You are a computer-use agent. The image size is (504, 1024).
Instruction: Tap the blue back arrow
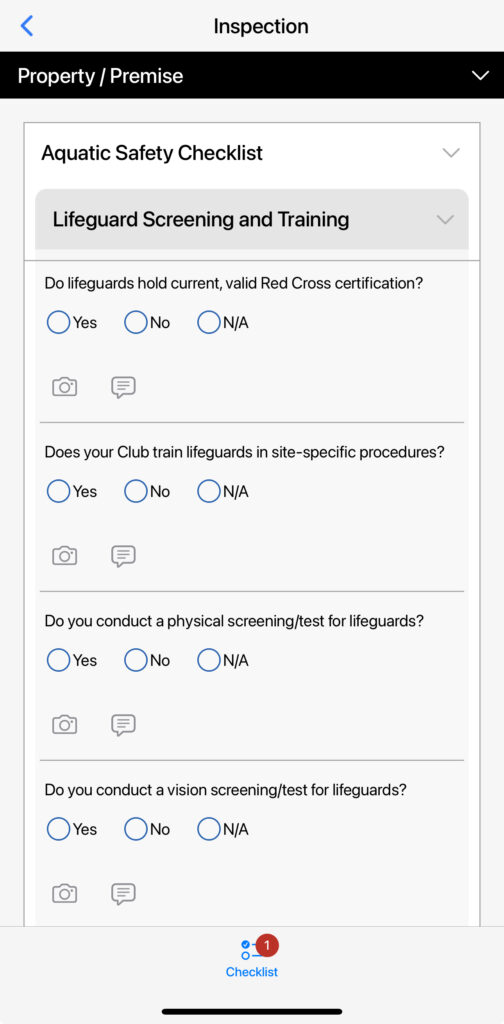pos(27,26)
